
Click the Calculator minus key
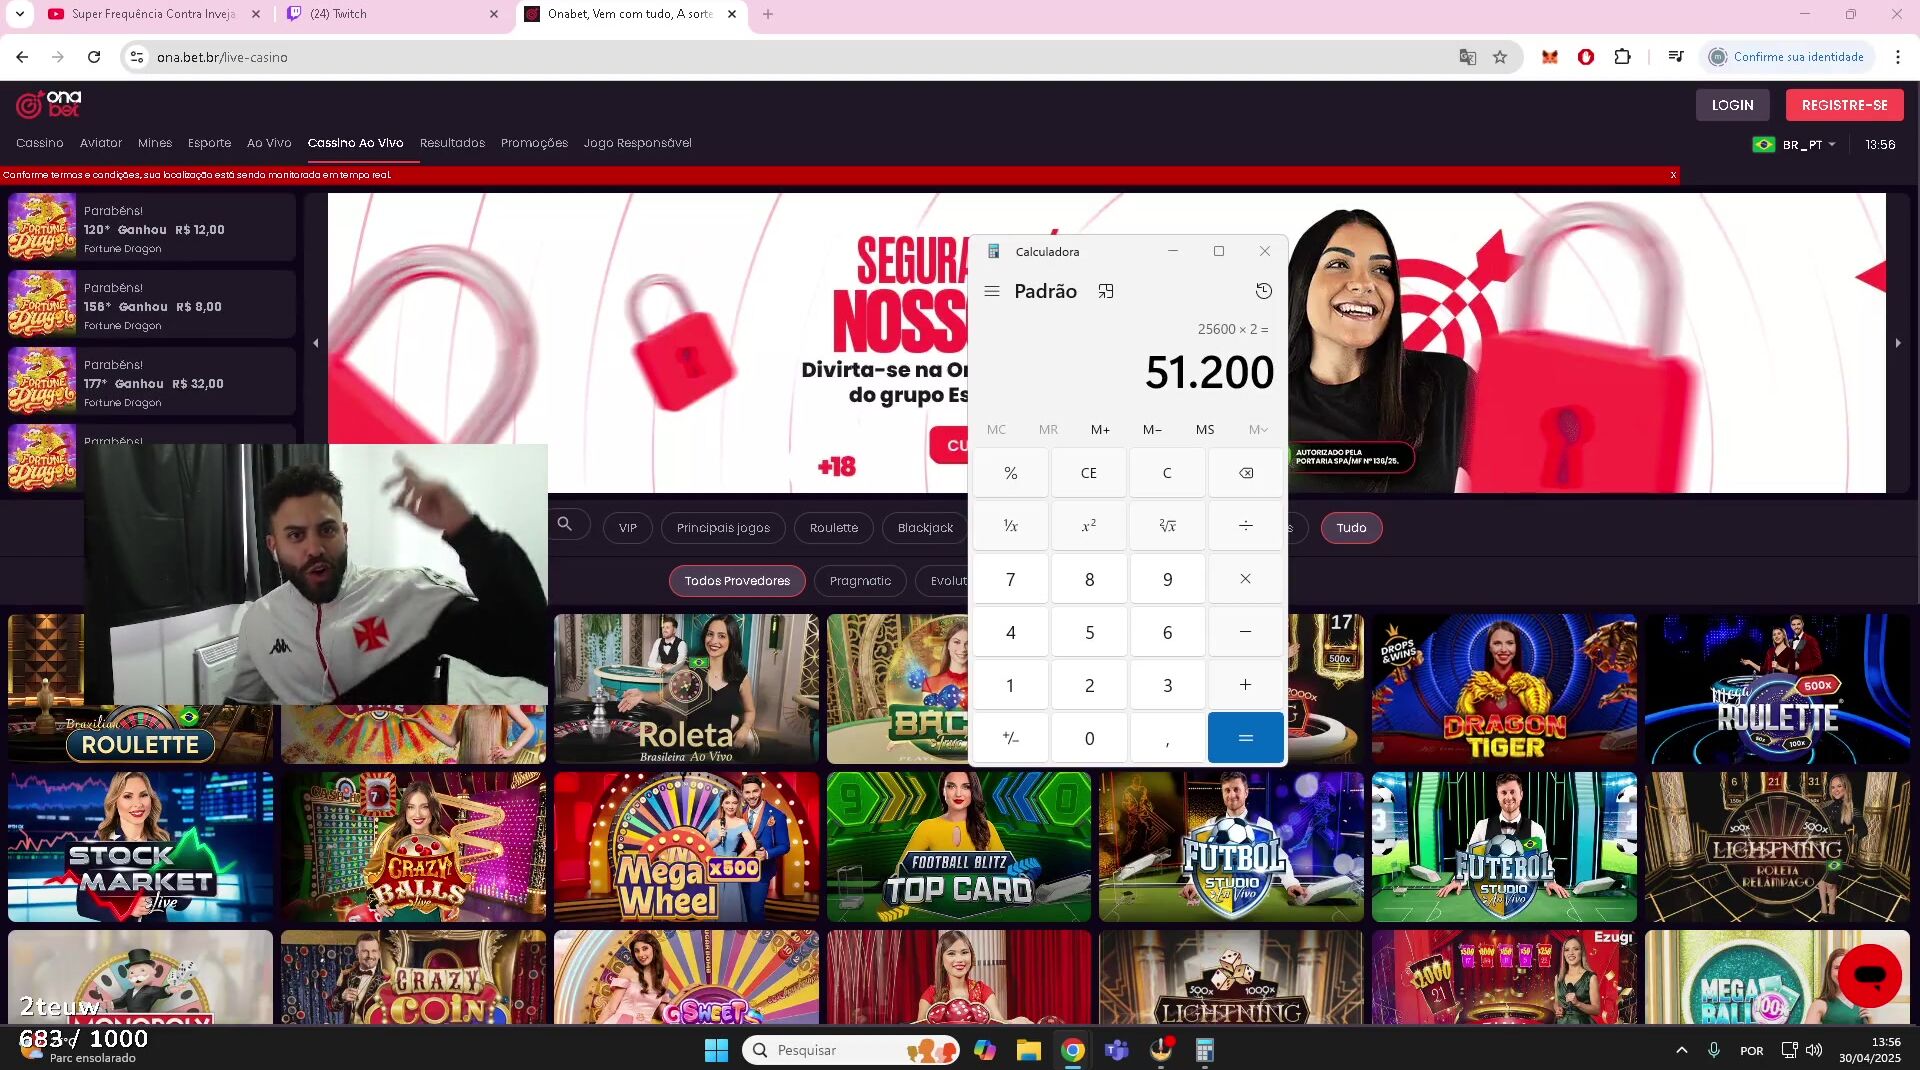point(1245,632)
